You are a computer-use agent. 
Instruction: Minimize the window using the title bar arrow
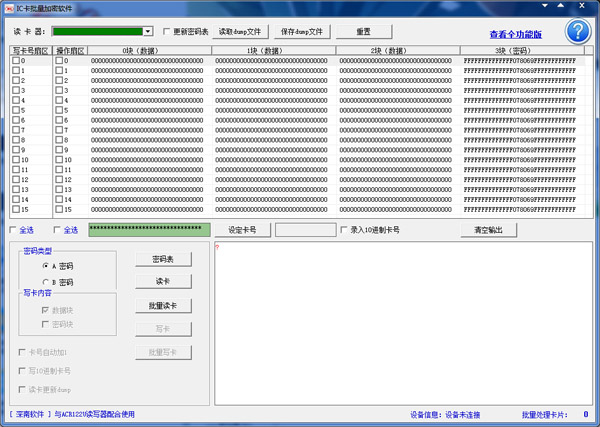coord(545,6)
